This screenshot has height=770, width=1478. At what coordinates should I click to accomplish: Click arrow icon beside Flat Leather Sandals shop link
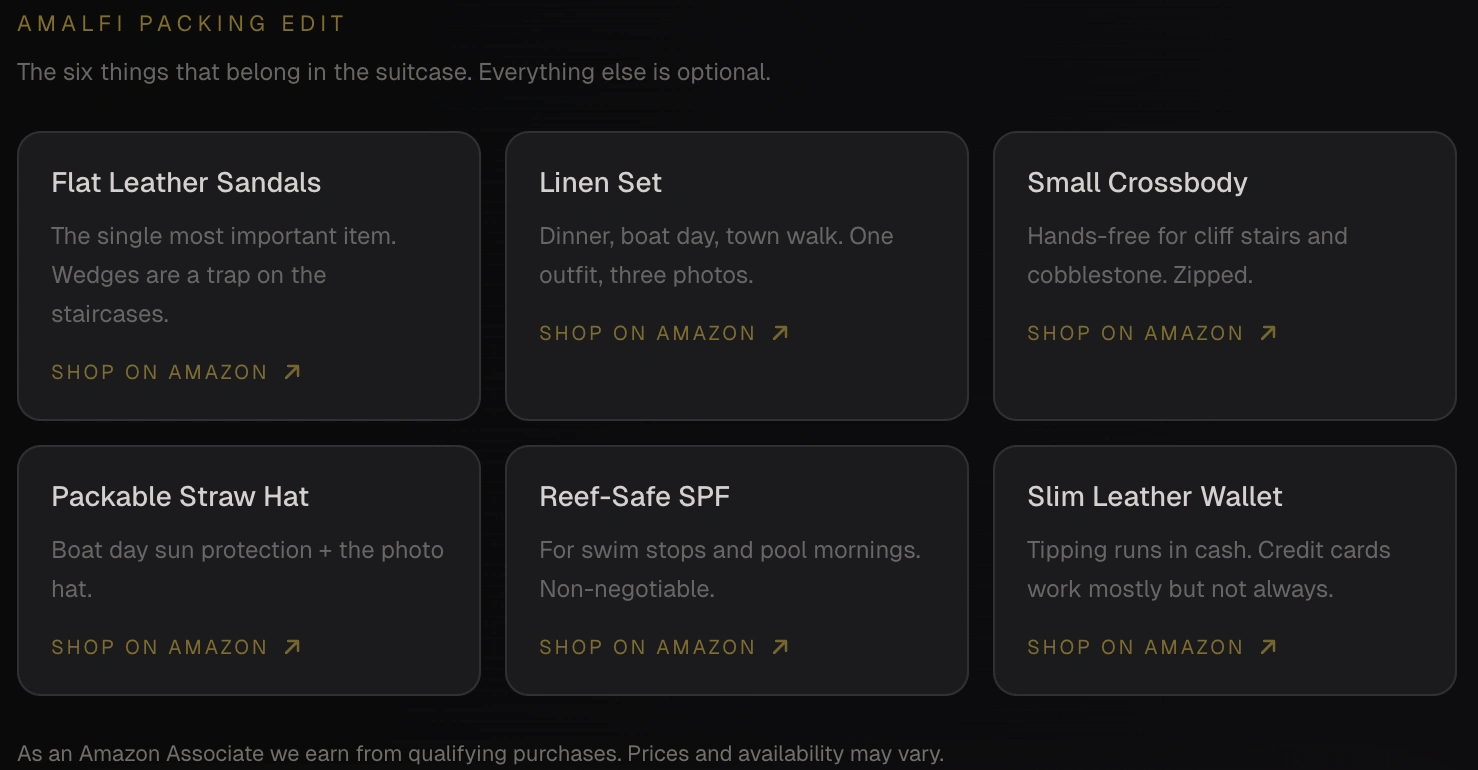(x=292, y=372)
